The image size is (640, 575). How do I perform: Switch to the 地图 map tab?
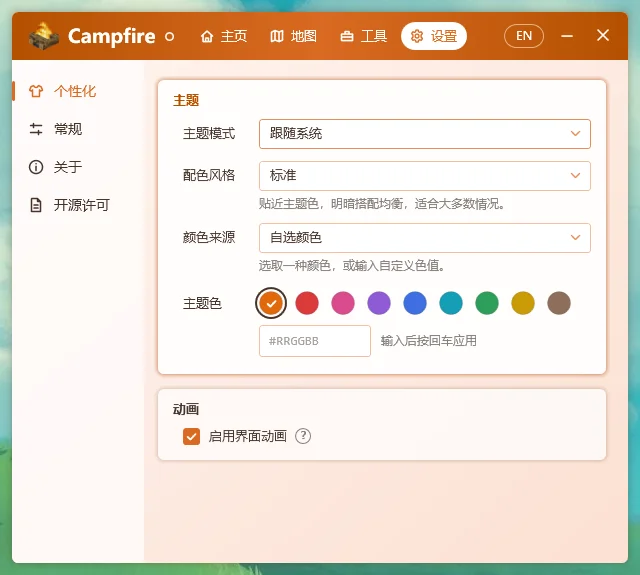click(293, 36)
